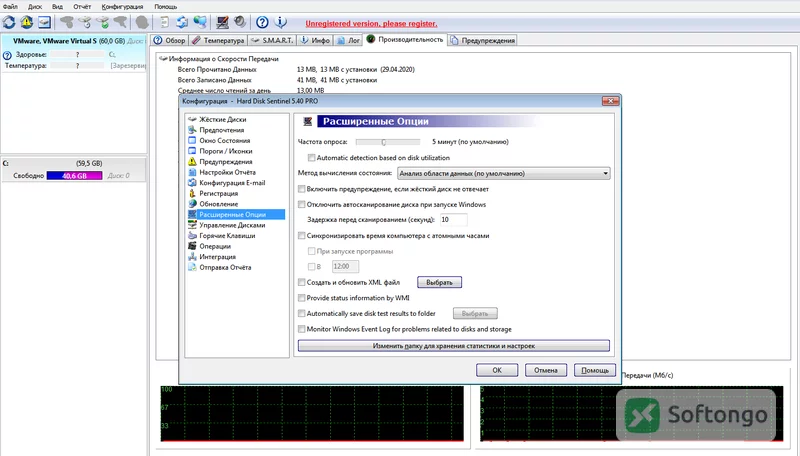This screenshot has width=800, height=456.
Task: Select Пороги / Иконки in configuration list
Action: pos(226,151)
